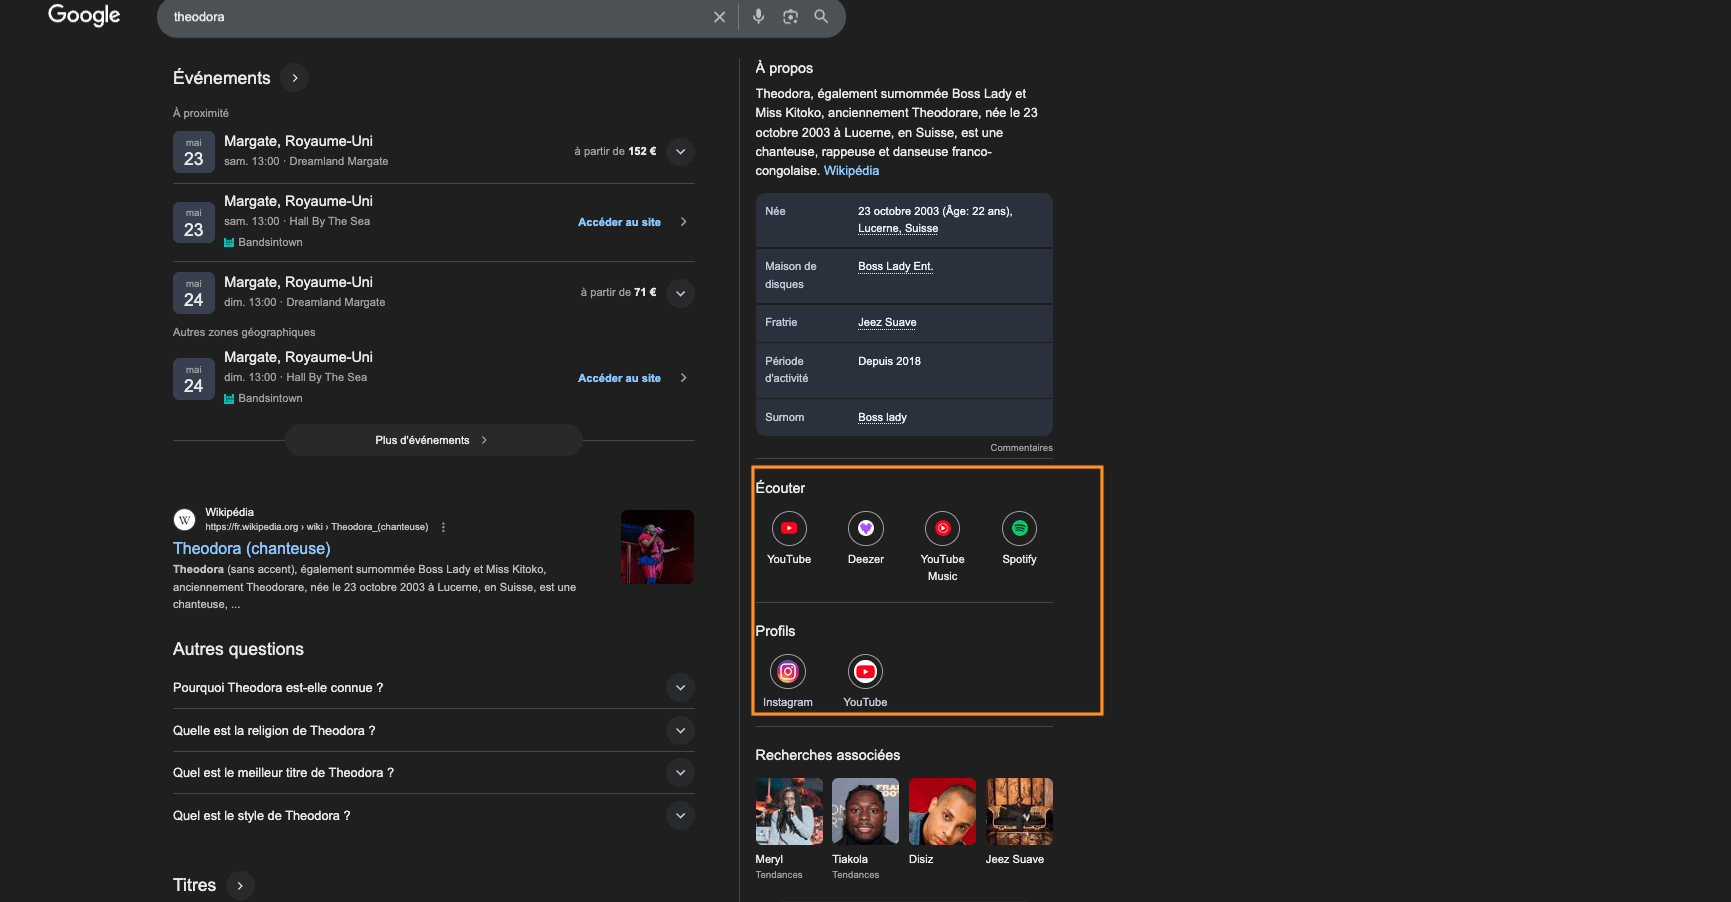Clear the search box text
The image size is (1731, 902).
coord(719,17)
